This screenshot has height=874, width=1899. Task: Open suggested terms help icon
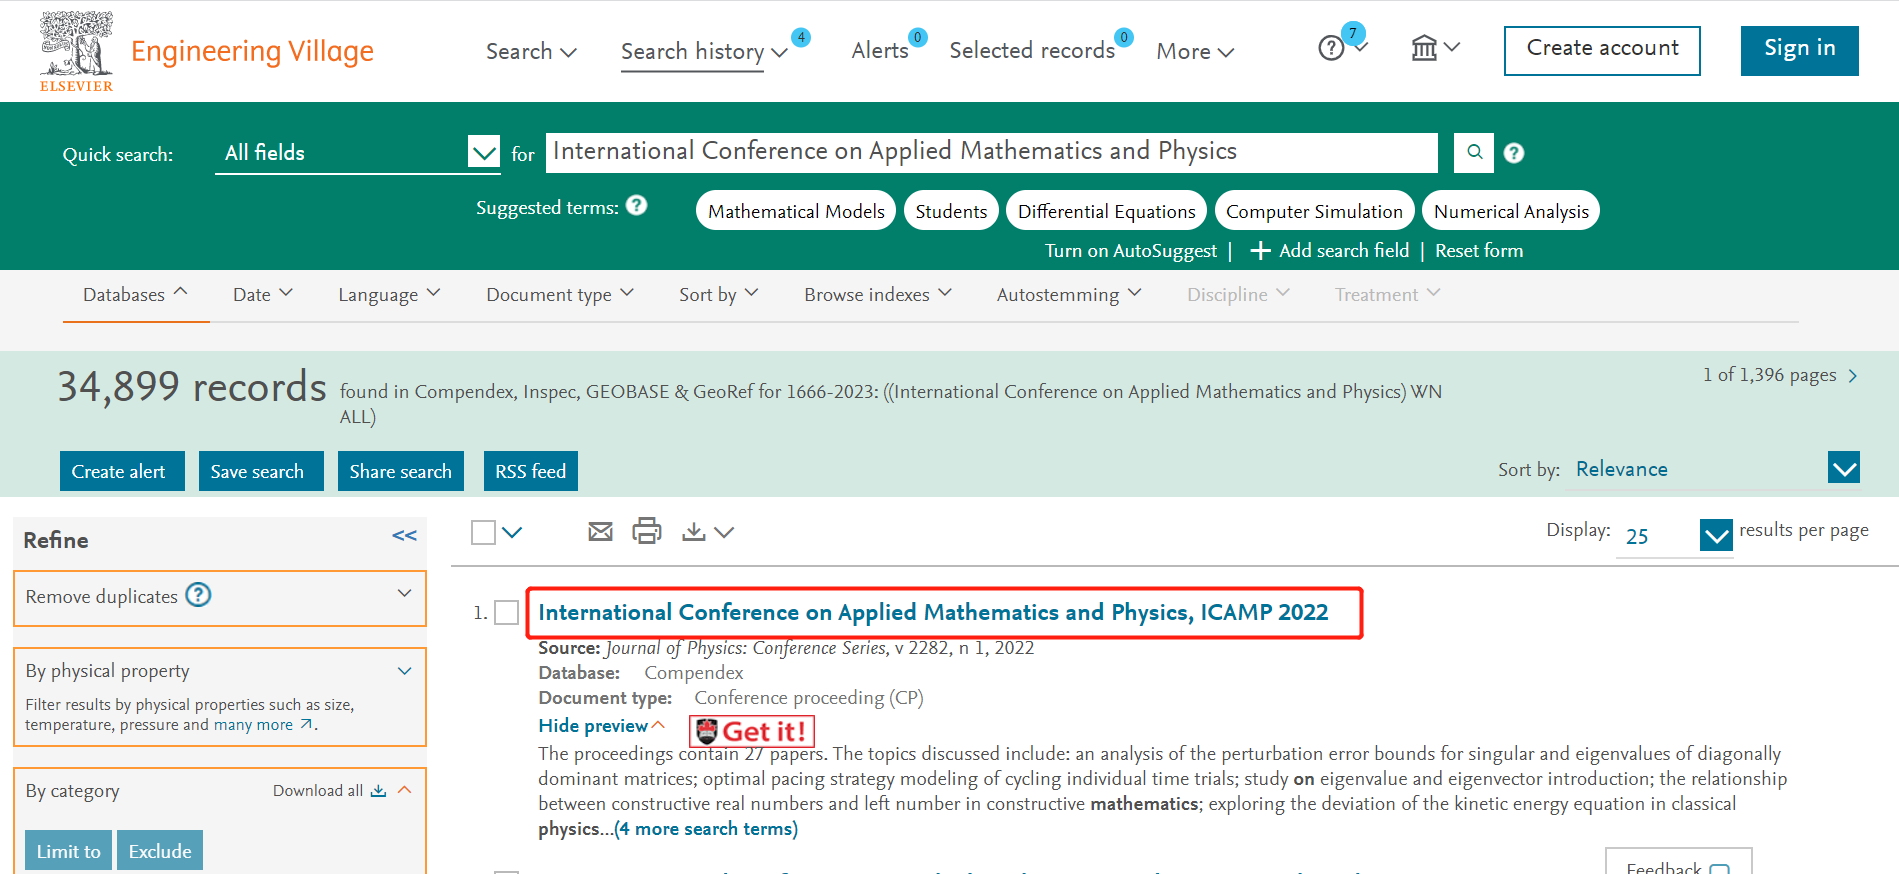click(636, 205)
